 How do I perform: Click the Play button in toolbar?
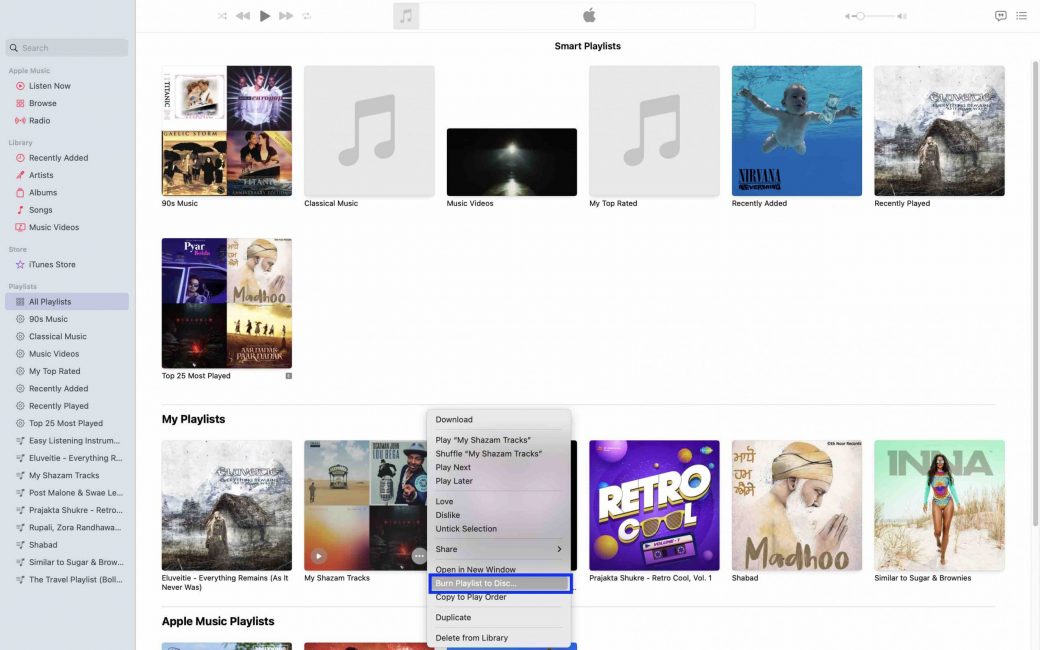(x=265, y=16)
